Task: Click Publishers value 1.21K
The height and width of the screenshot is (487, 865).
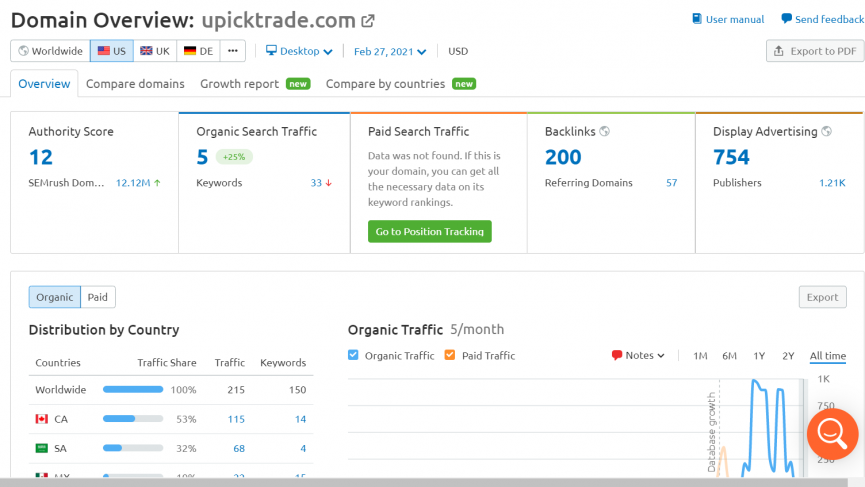Action: pyautogui.click(x=832, y=183)
